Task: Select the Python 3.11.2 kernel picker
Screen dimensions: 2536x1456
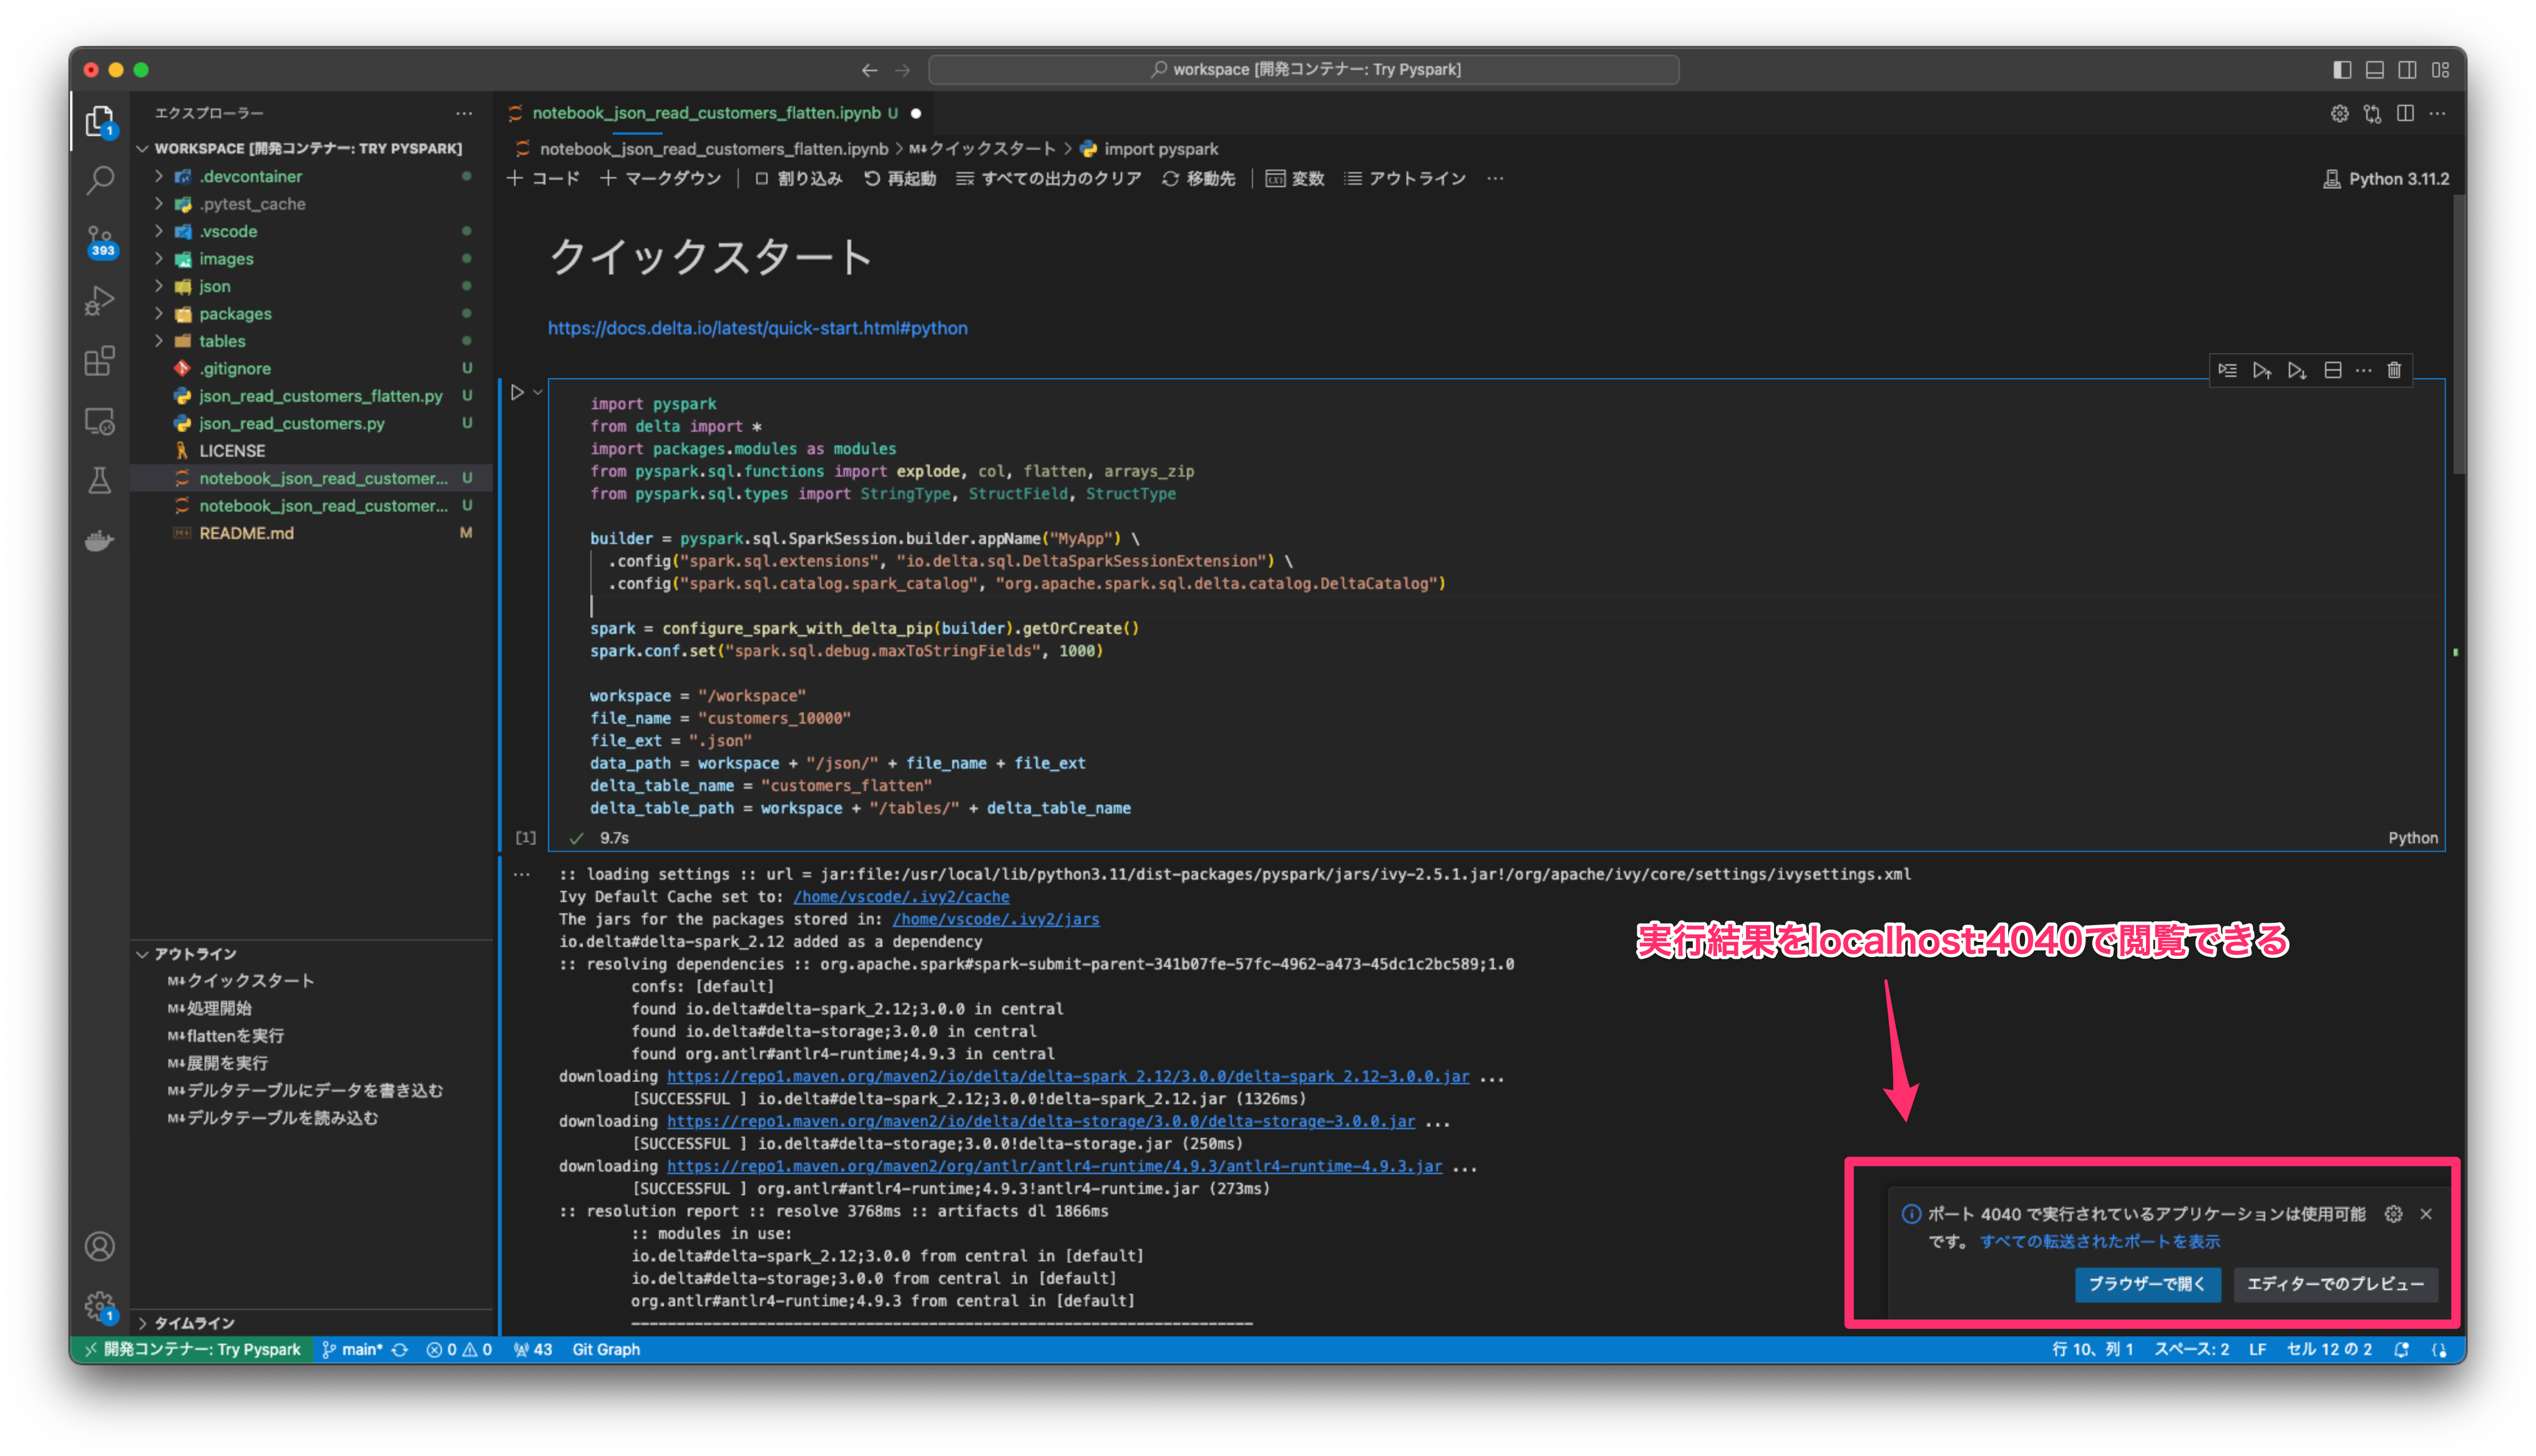Action: pos(2386,178)
